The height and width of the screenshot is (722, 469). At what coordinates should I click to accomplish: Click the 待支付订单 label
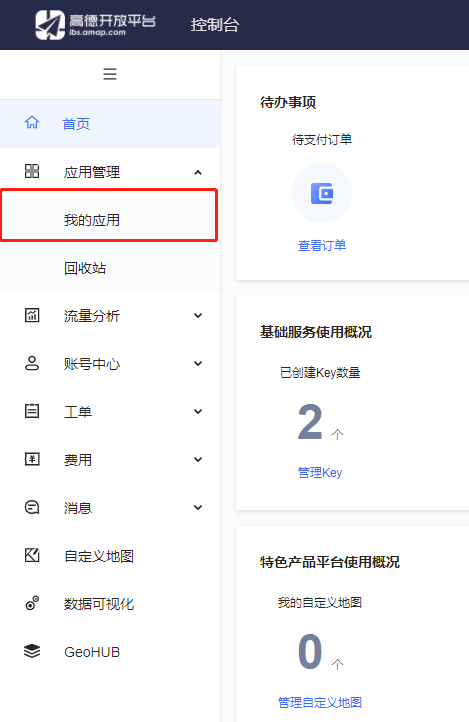(322, 139)
